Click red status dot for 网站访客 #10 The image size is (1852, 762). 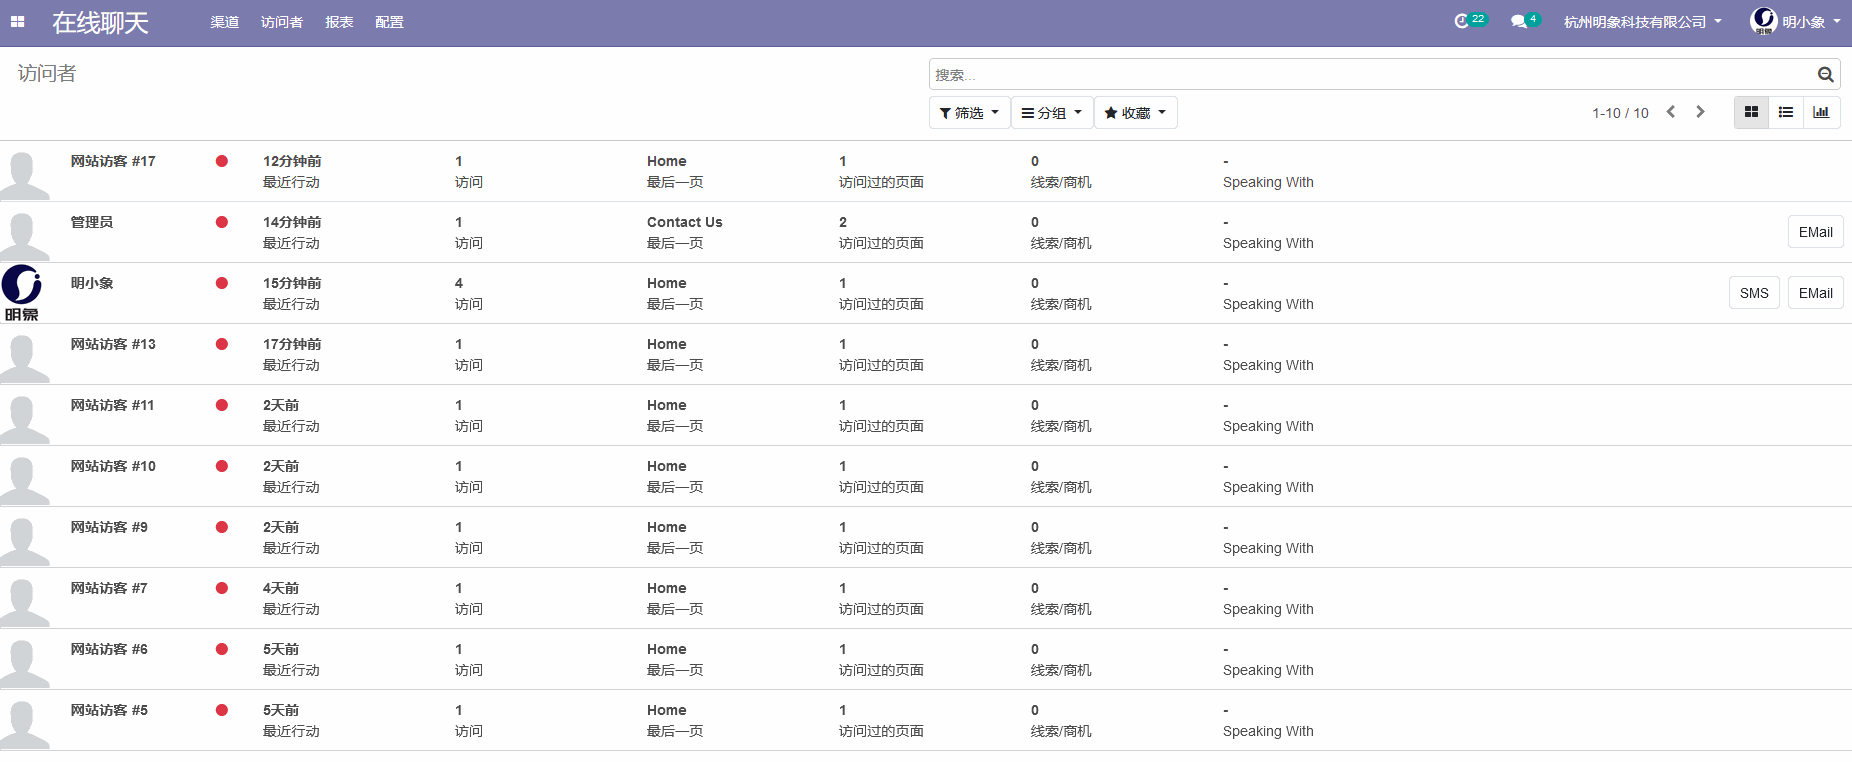tap(222, 466)
